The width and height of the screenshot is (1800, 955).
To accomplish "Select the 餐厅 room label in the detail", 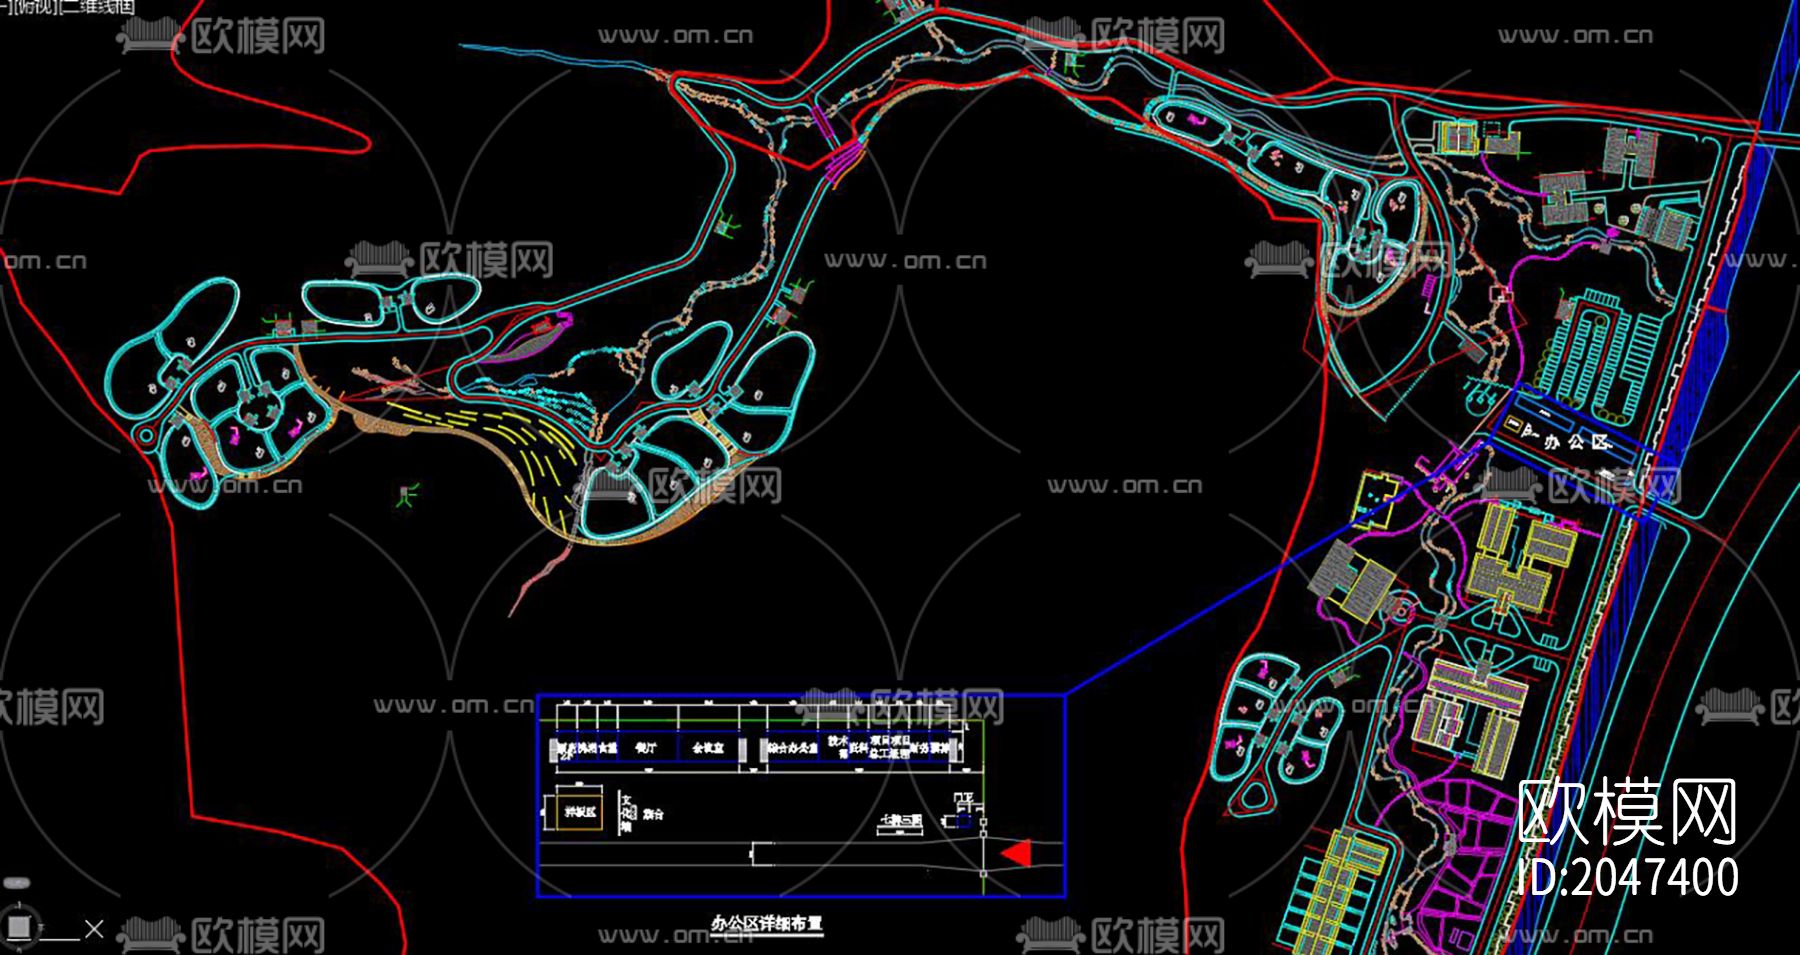I will pyautogui.click(x=646, y=747).
